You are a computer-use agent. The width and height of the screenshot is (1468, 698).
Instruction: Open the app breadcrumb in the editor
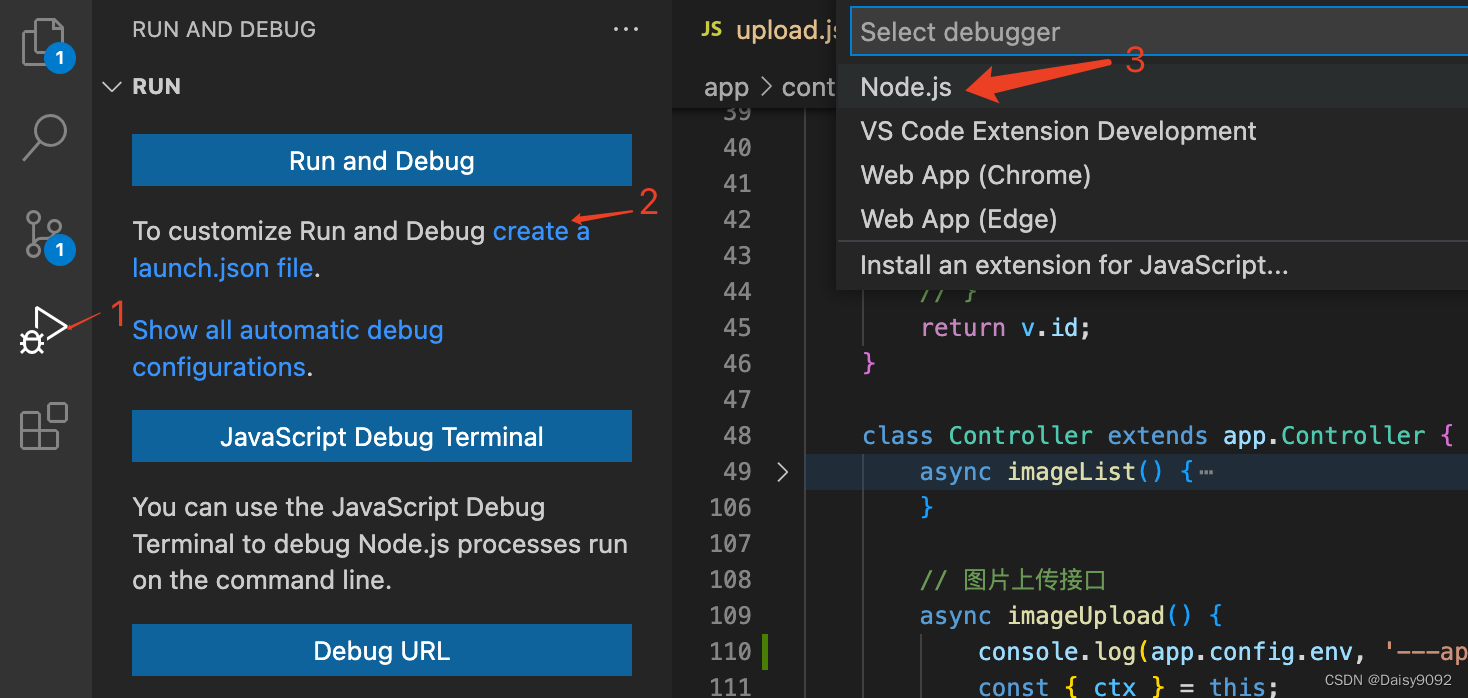pyautogui.click(x=726, y=87)
